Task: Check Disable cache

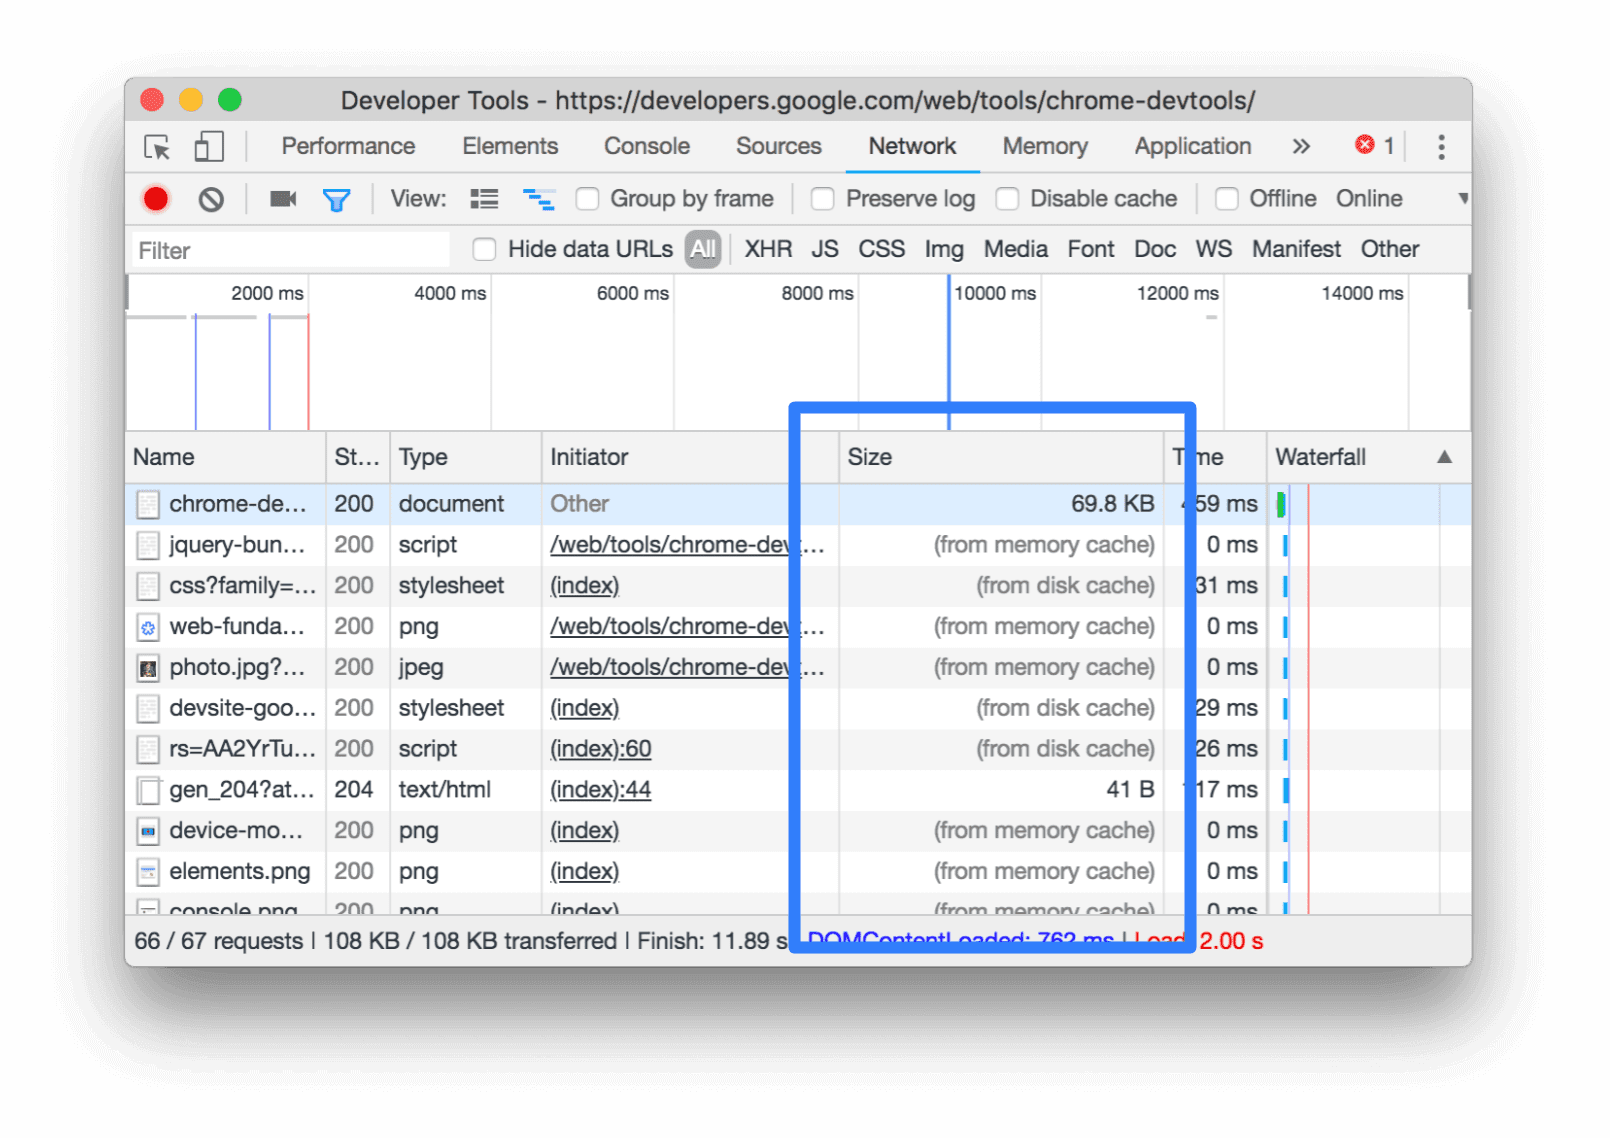Action: click(x=1007, y=198)
